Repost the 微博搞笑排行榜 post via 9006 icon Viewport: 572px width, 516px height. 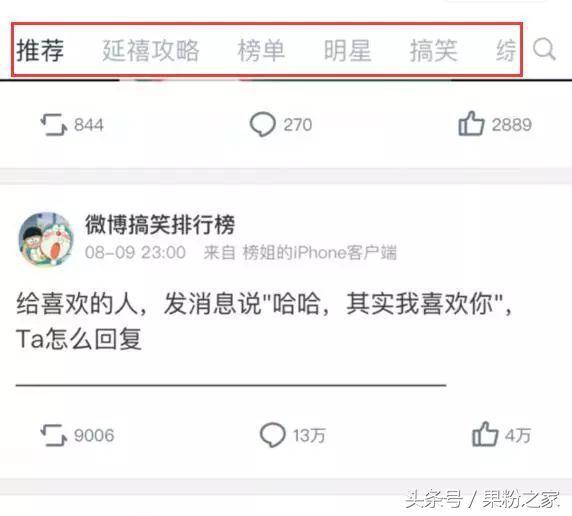(54, 435)
